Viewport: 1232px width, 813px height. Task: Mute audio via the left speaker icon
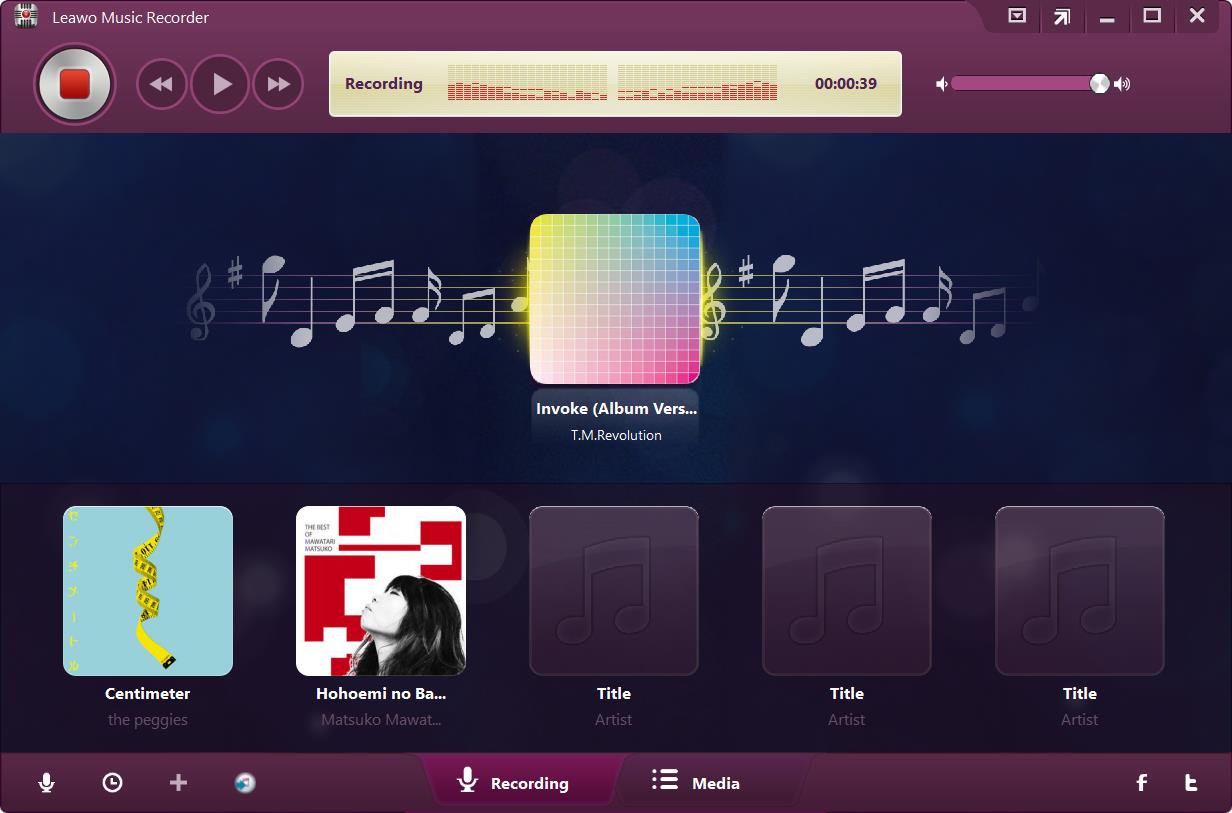[x=941, y=84]
